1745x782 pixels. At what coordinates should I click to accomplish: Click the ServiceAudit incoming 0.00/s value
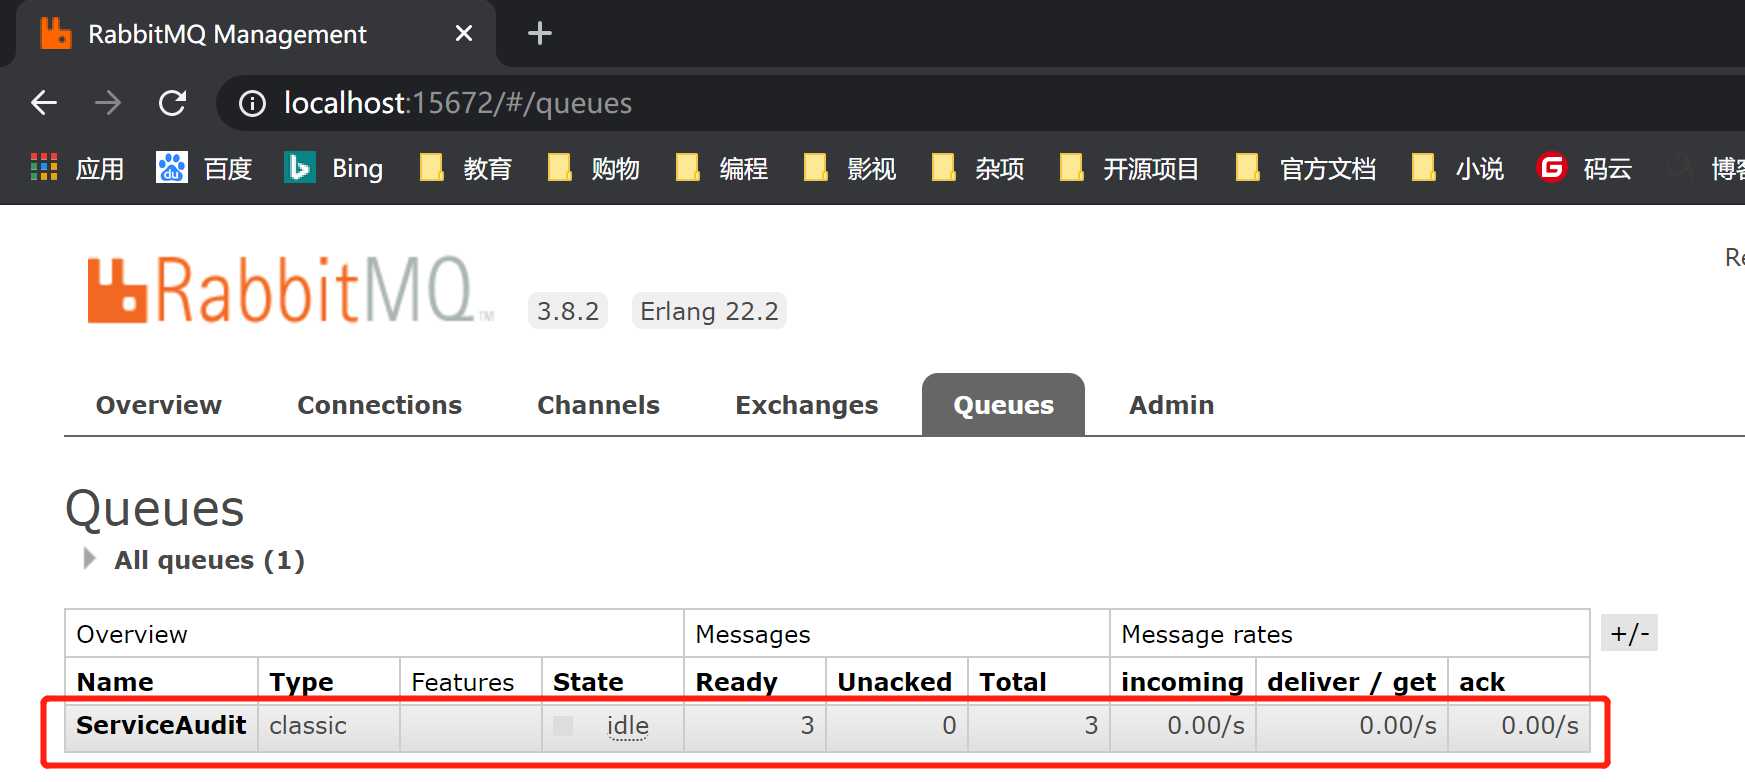pos(1206,726)
